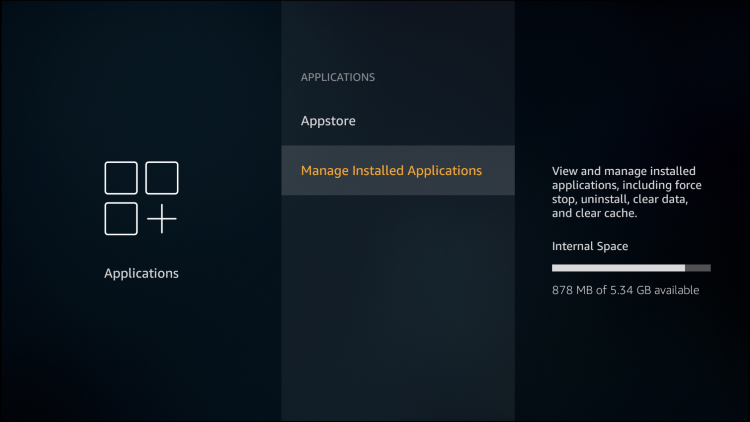Image resolution: width=750 pixels, height=422 pixels.
Task: Click the Applications label under the icon
Action: click(141, 273)
